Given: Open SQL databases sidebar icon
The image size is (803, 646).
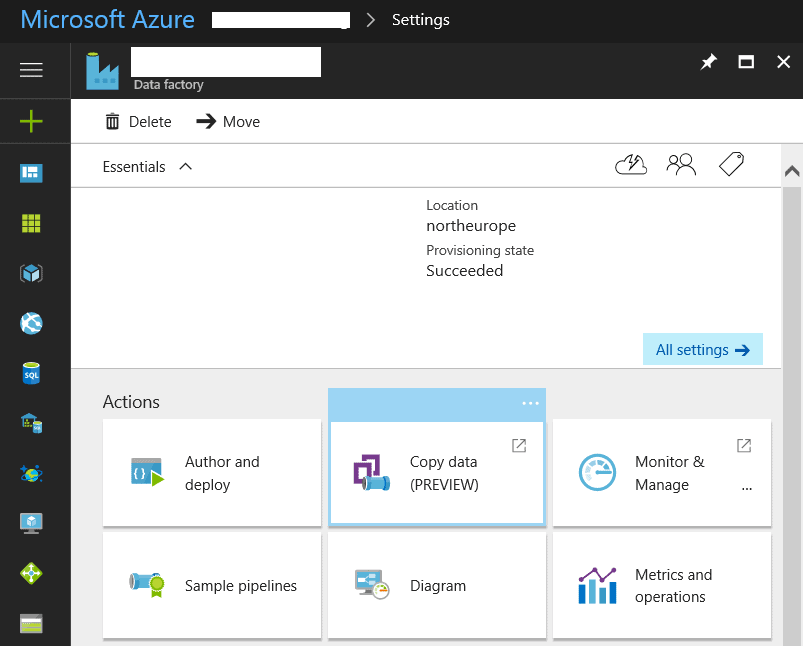Looking at the screenshot, I should (x=31, y=373).
